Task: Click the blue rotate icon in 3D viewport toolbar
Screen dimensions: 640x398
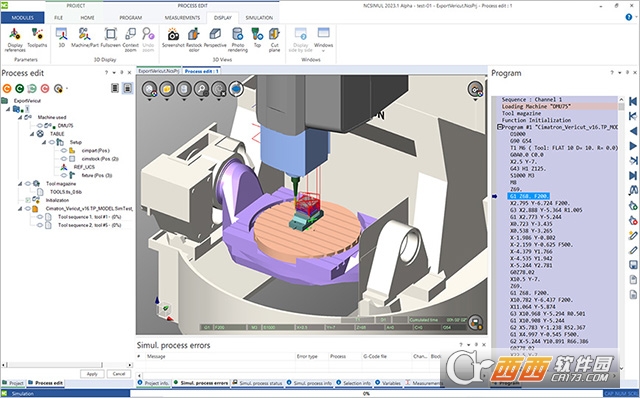Action: click(x=236, y=89)
